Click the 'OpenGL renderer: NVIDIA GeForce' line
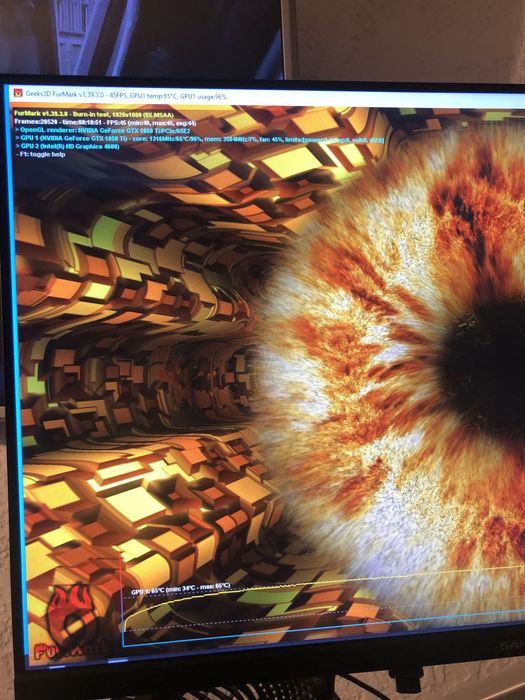The width and height of the screenshot is (525, 700). pos(103,130)
